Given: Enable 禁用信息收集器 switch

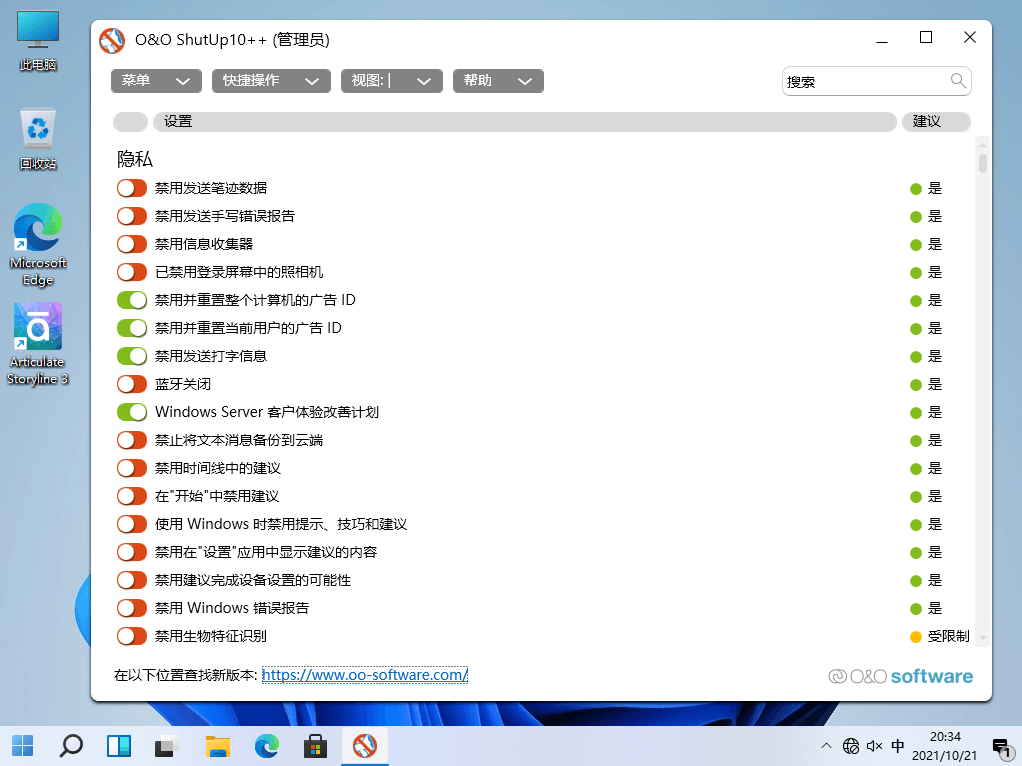Looking at the screenshot, I should pyautogui.click(x=132, y=244).
